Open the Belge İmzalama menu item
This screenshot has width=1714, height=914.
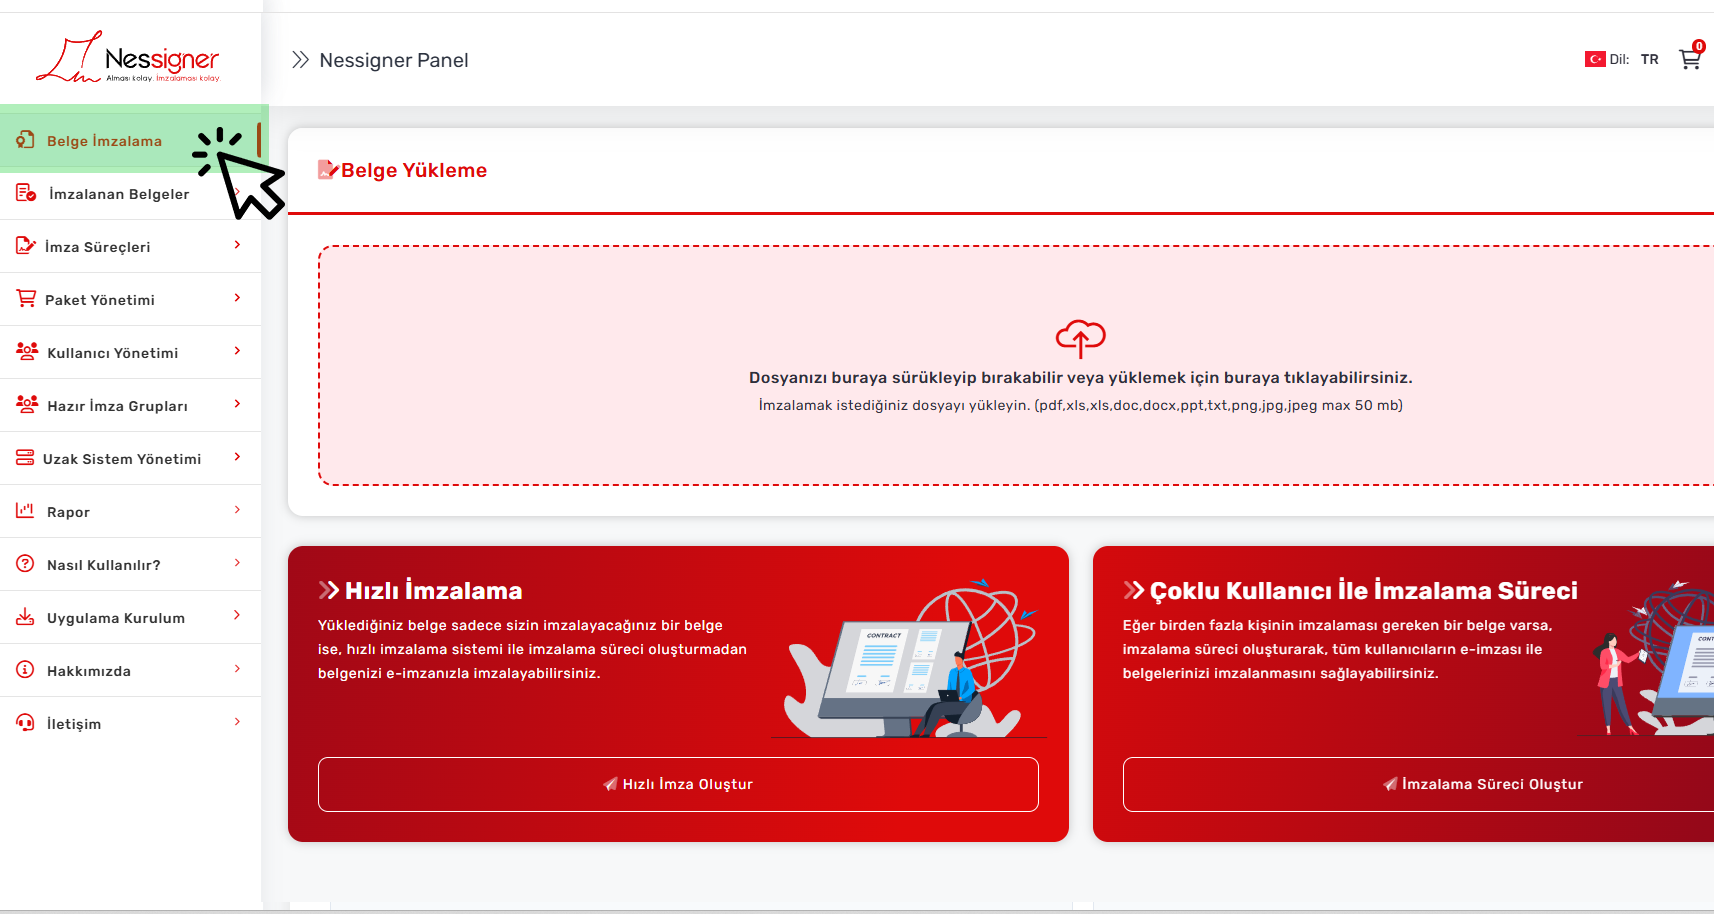(104, 141)
